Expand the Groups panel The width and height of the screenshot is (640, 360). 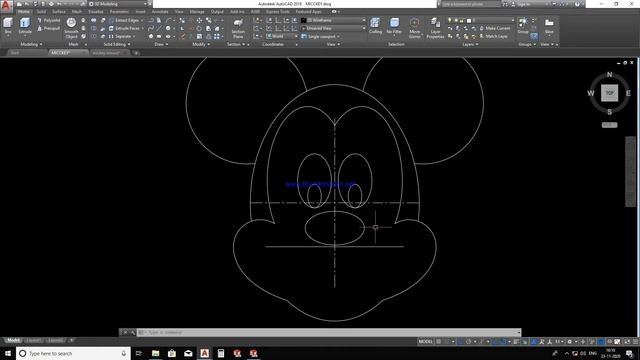click(x=527, y=44)
